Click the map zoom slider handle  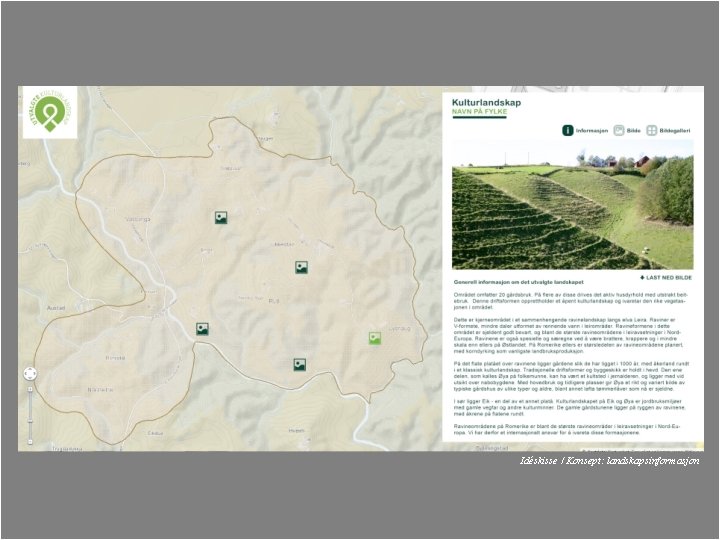coord(30,421)
